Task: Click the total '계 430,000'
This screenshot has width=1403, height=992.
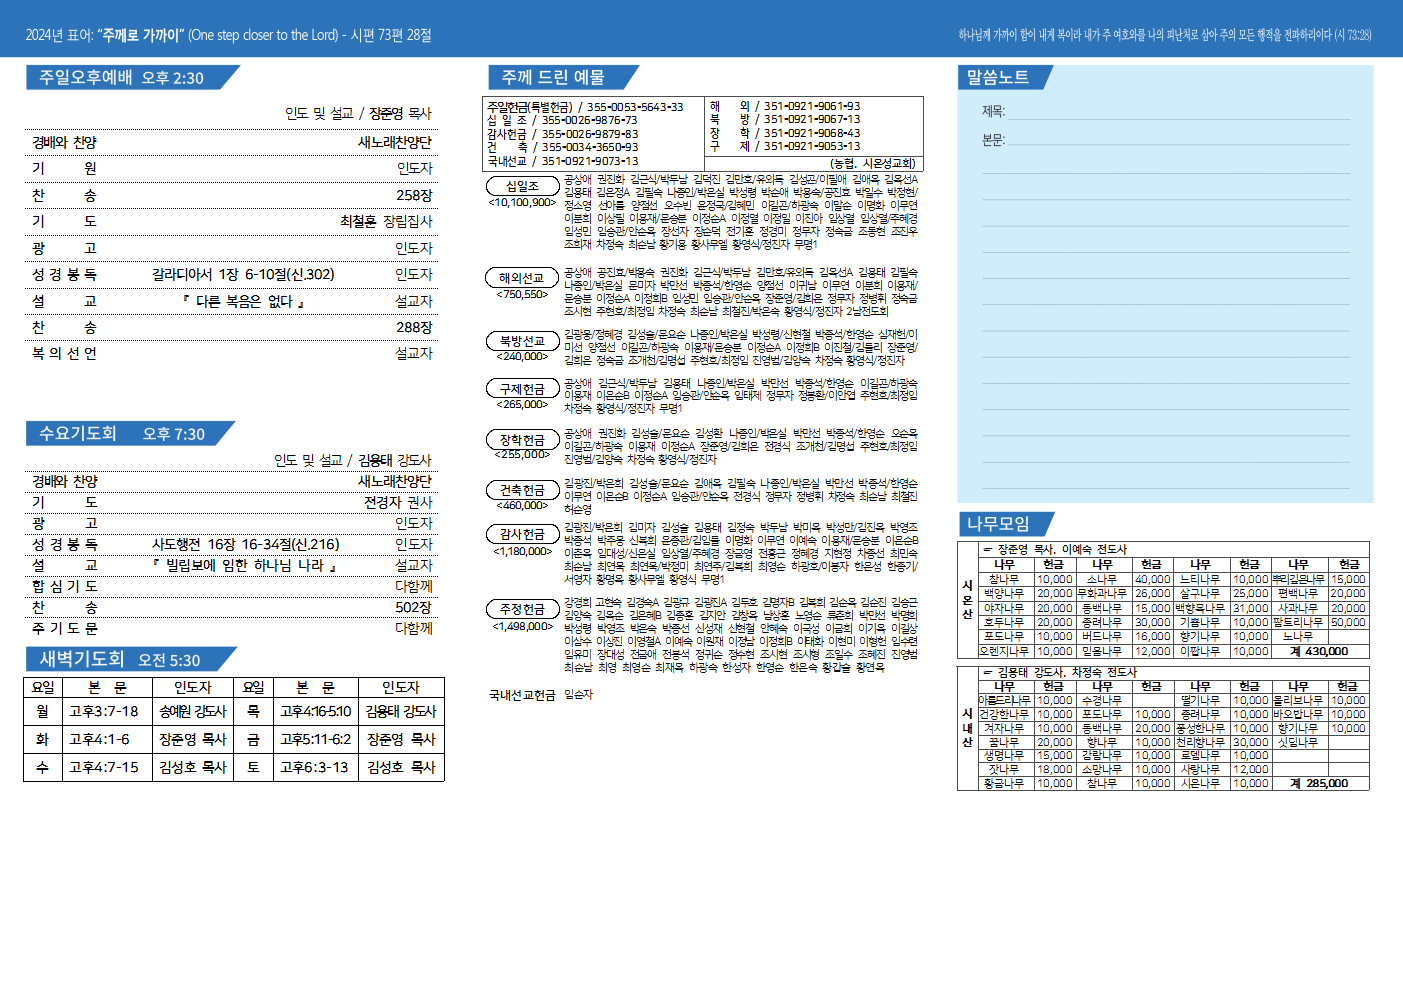Action: [1319, 651]
